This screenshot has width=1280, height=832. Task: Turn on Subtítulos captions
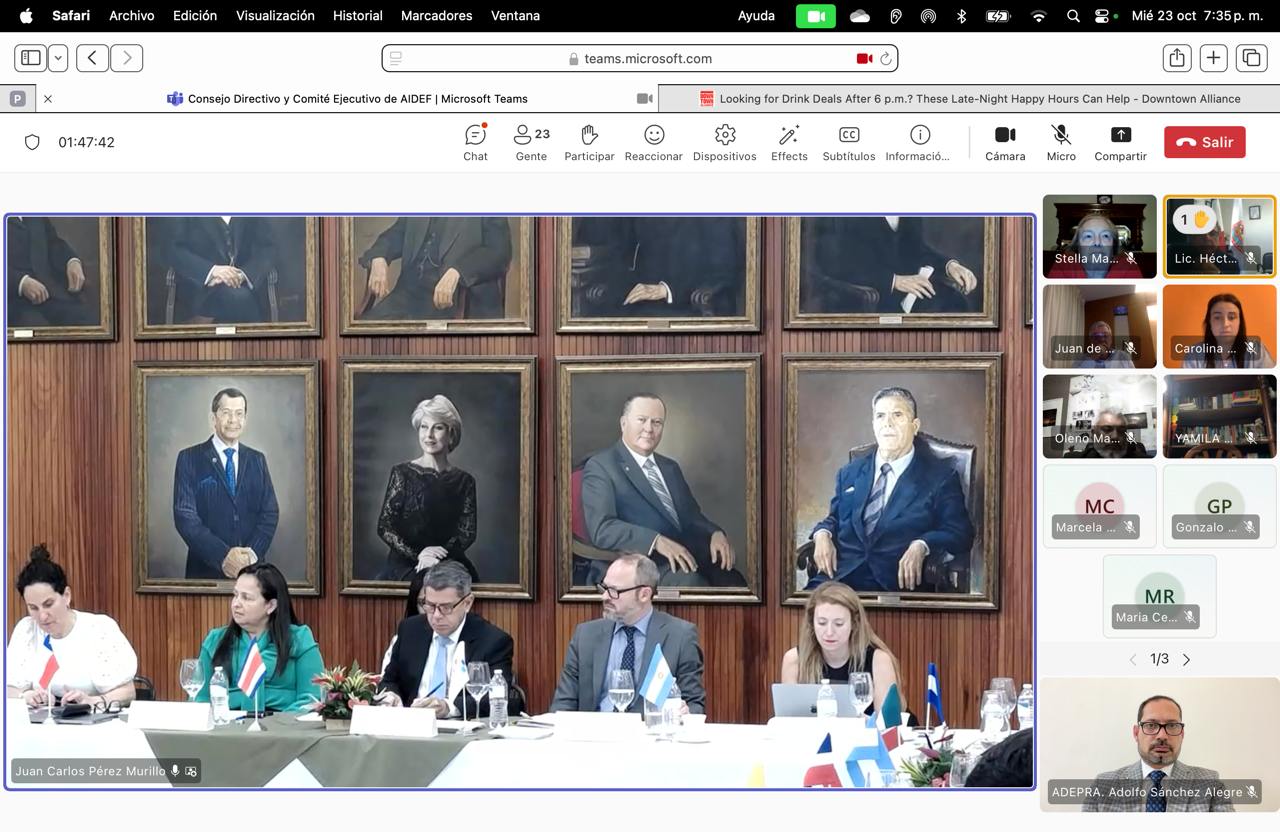click(848, 142)
